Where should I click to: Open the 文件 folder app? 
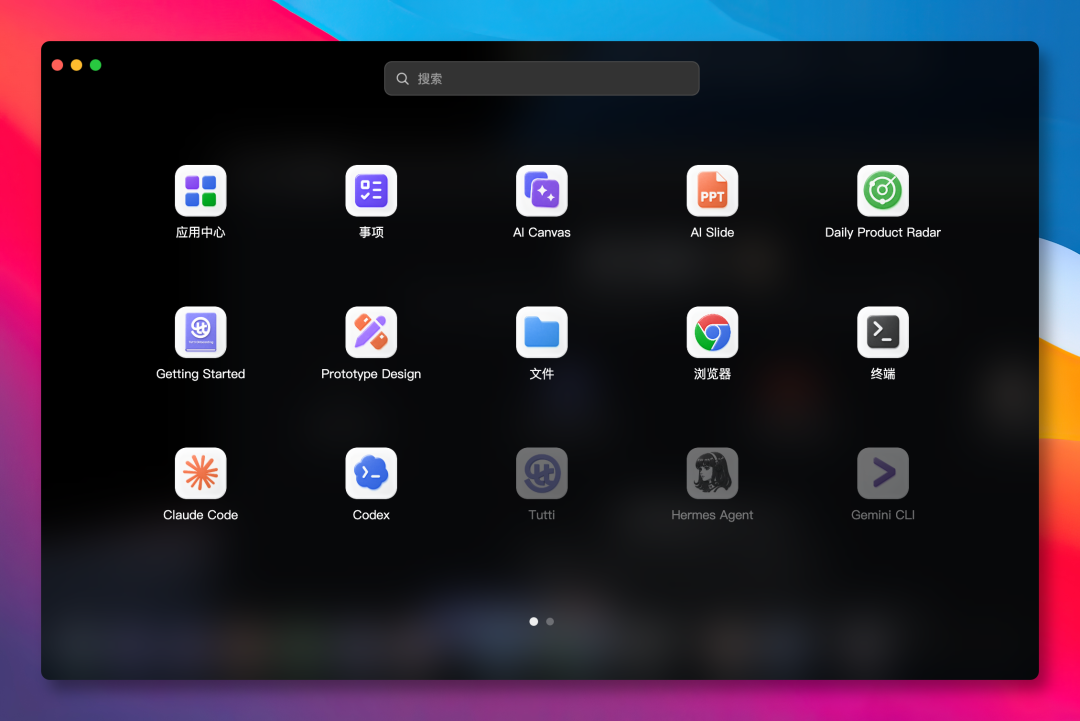coord(541,332)
